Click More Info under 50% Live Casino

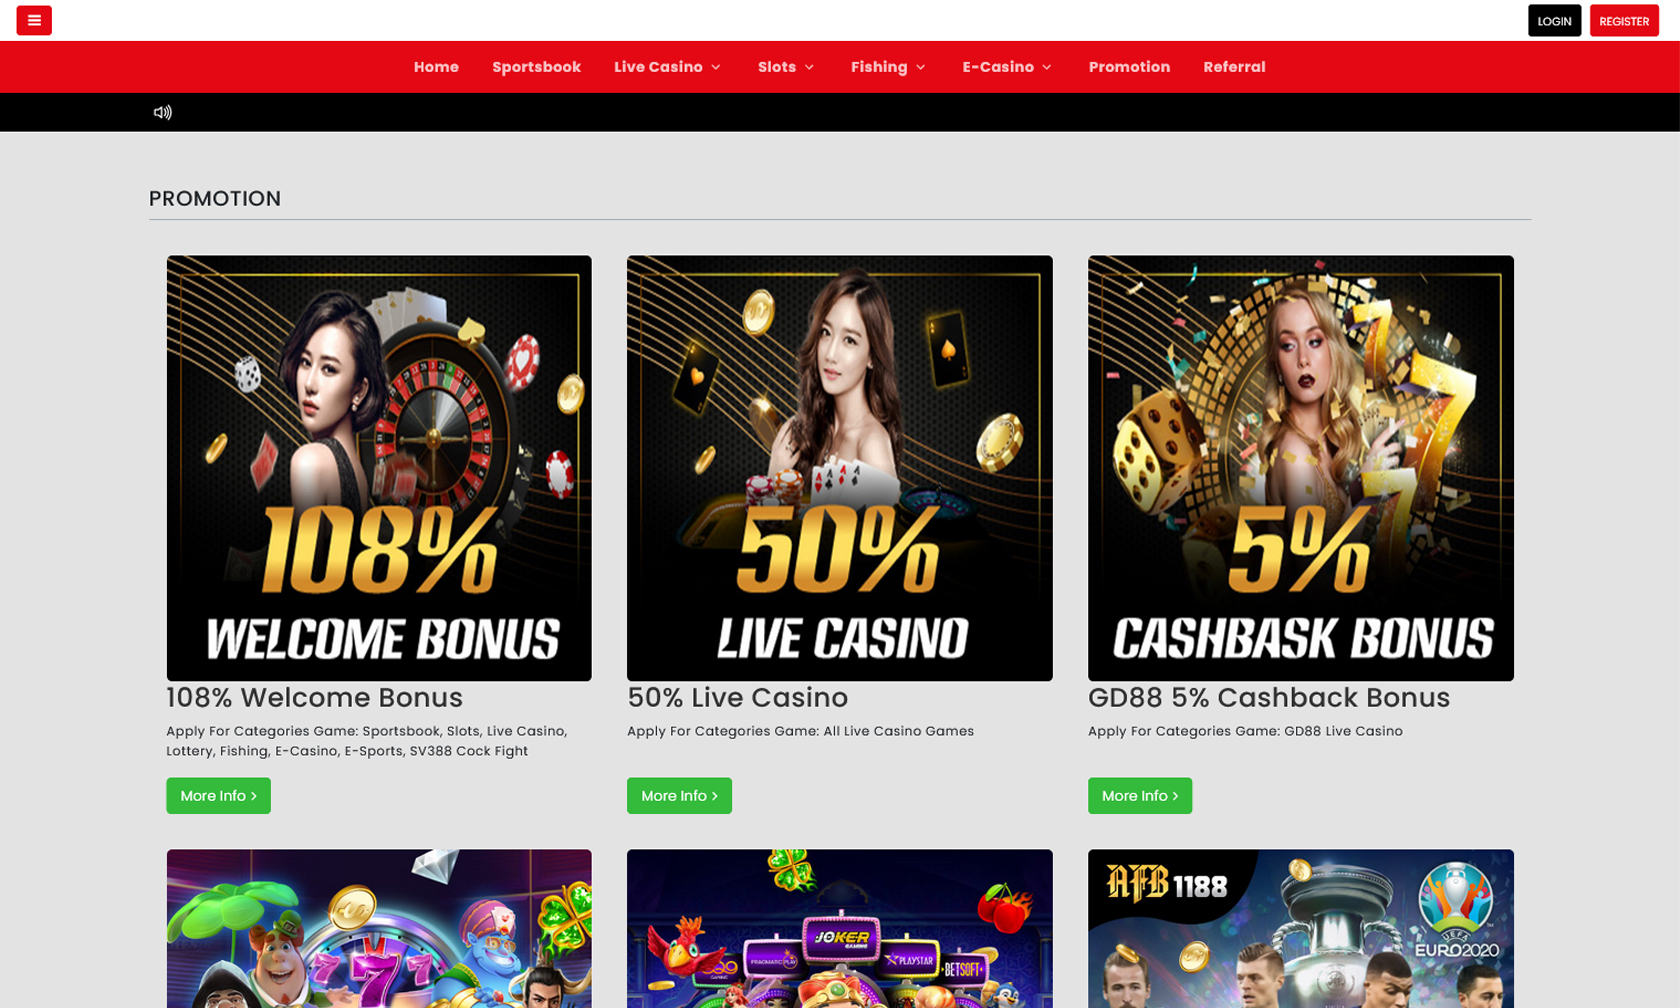click(679, 796)
